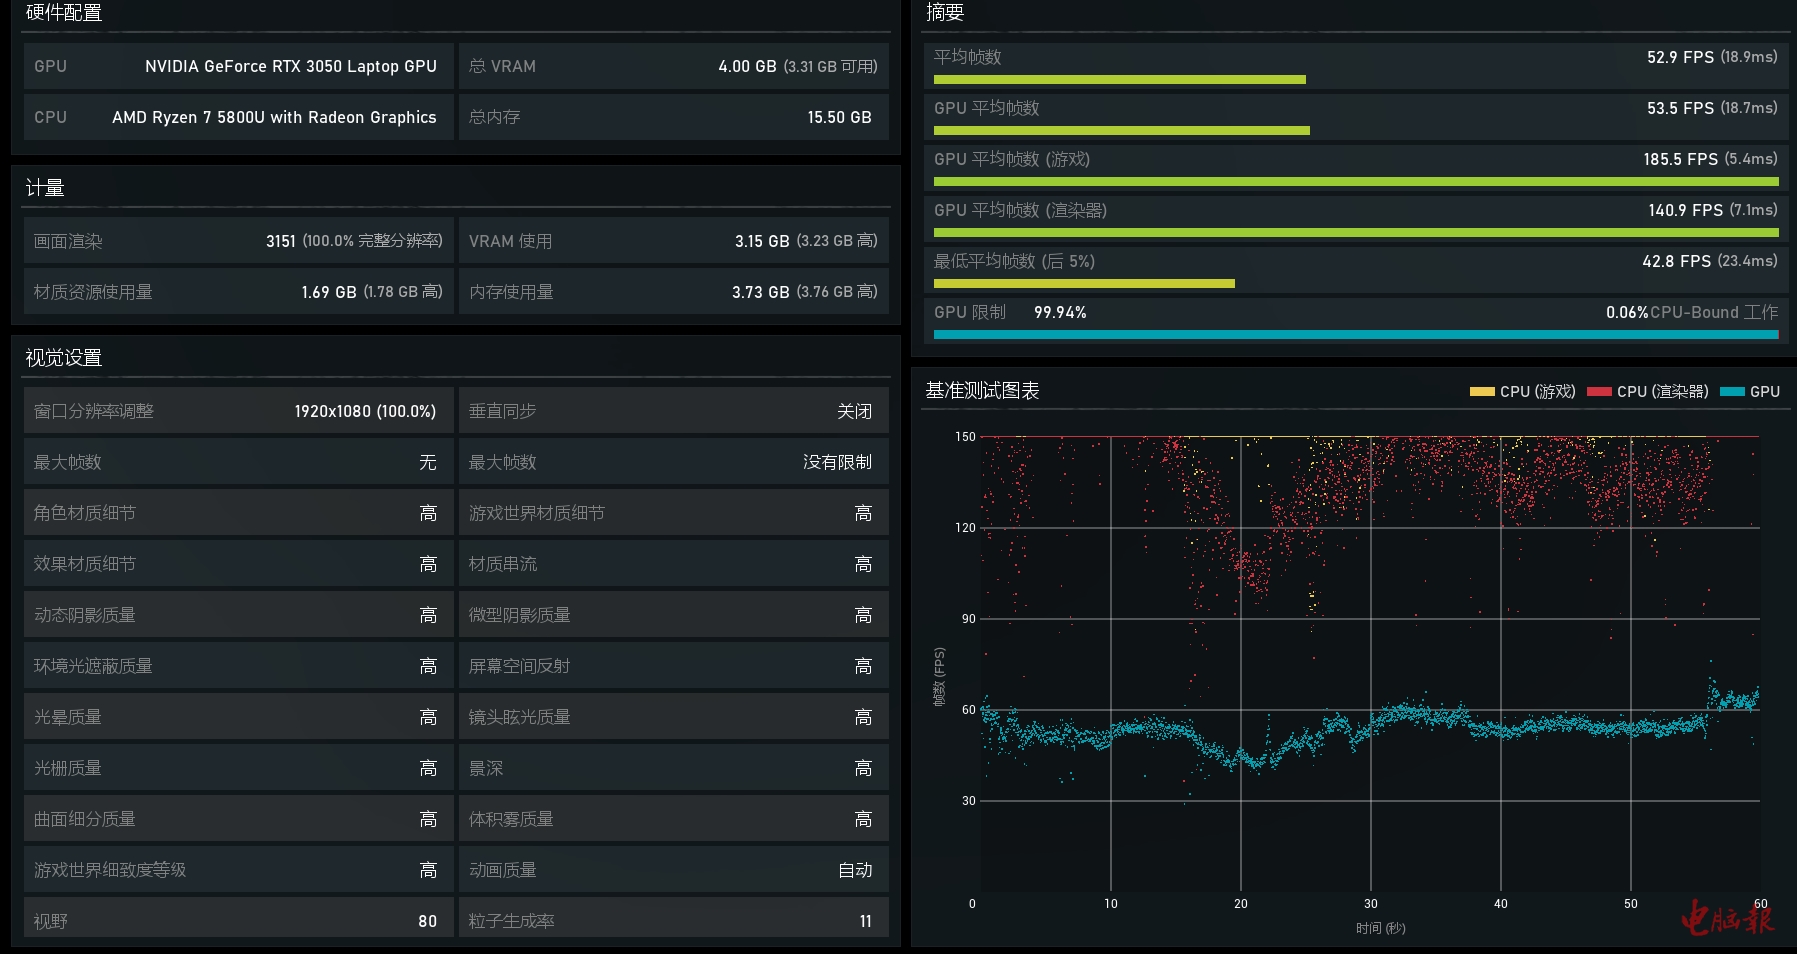Click the 视觉设置 section header
Screen dimensions: 1797x954
(x=64, y=358)
